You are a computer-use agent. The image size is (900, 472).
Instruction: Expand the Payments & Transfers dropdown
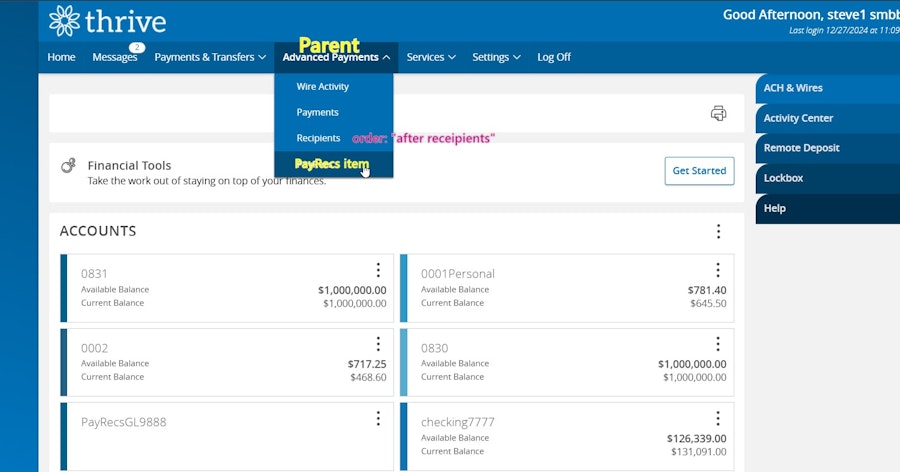(210, 57)
